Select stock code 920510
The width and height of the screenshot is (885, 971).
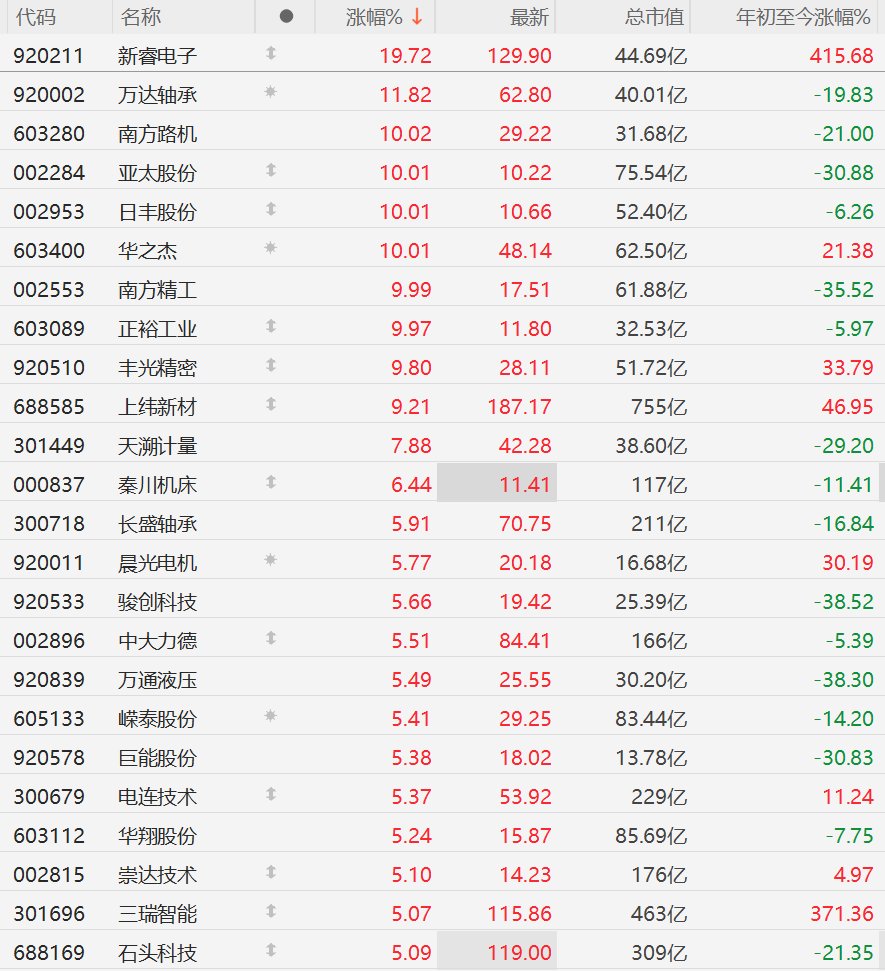(x=49, y=368)
